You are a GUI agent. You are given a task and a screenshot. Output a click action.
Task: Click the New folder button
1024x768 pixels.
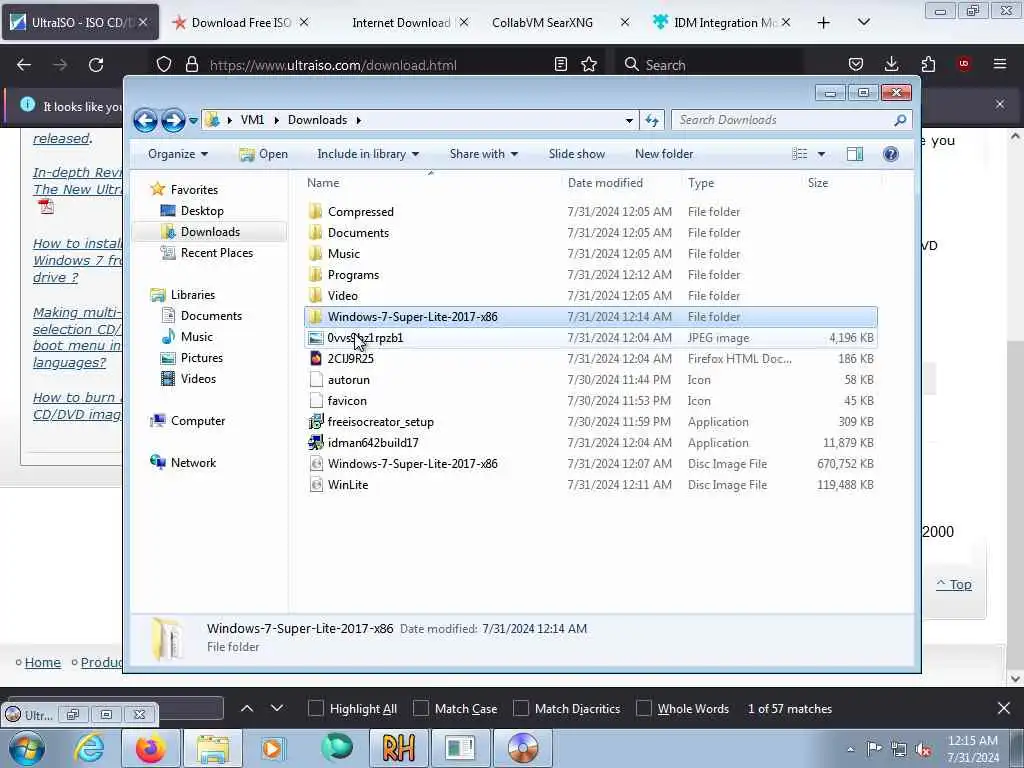[664, 154]
